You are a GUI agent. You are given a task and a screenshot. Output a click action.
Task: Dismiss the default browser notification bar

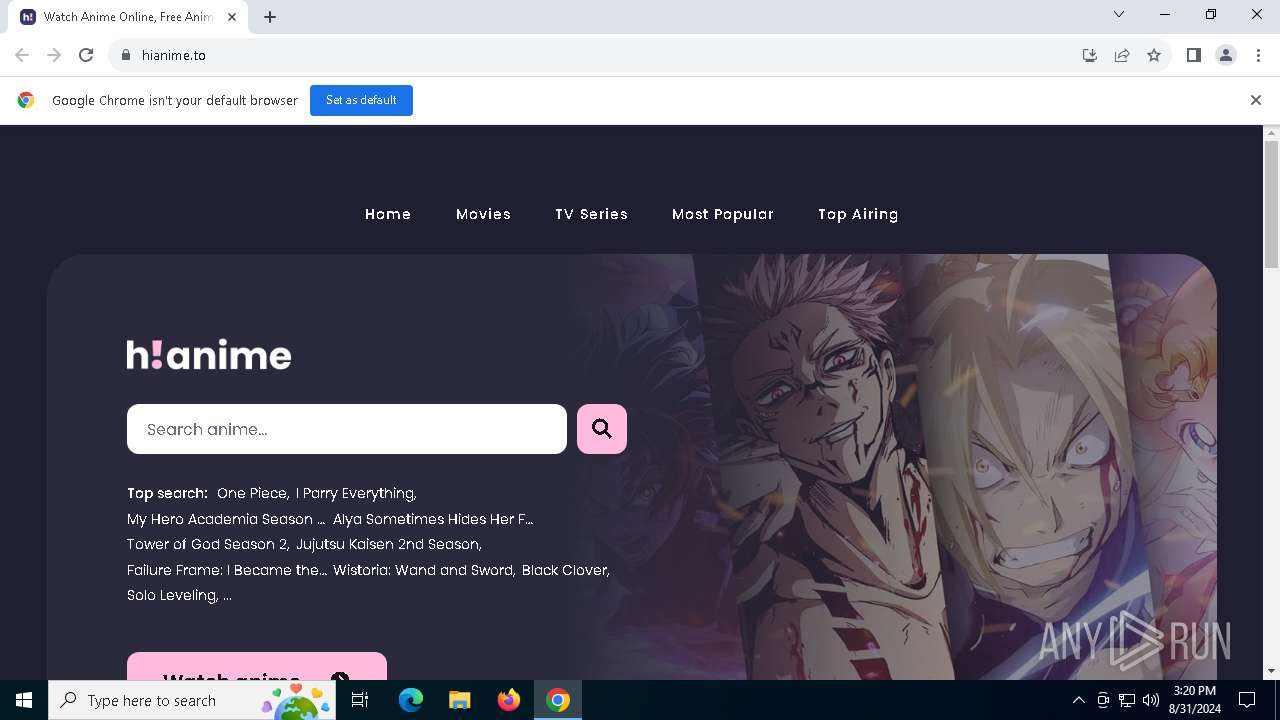click(x=1256, y=100)
